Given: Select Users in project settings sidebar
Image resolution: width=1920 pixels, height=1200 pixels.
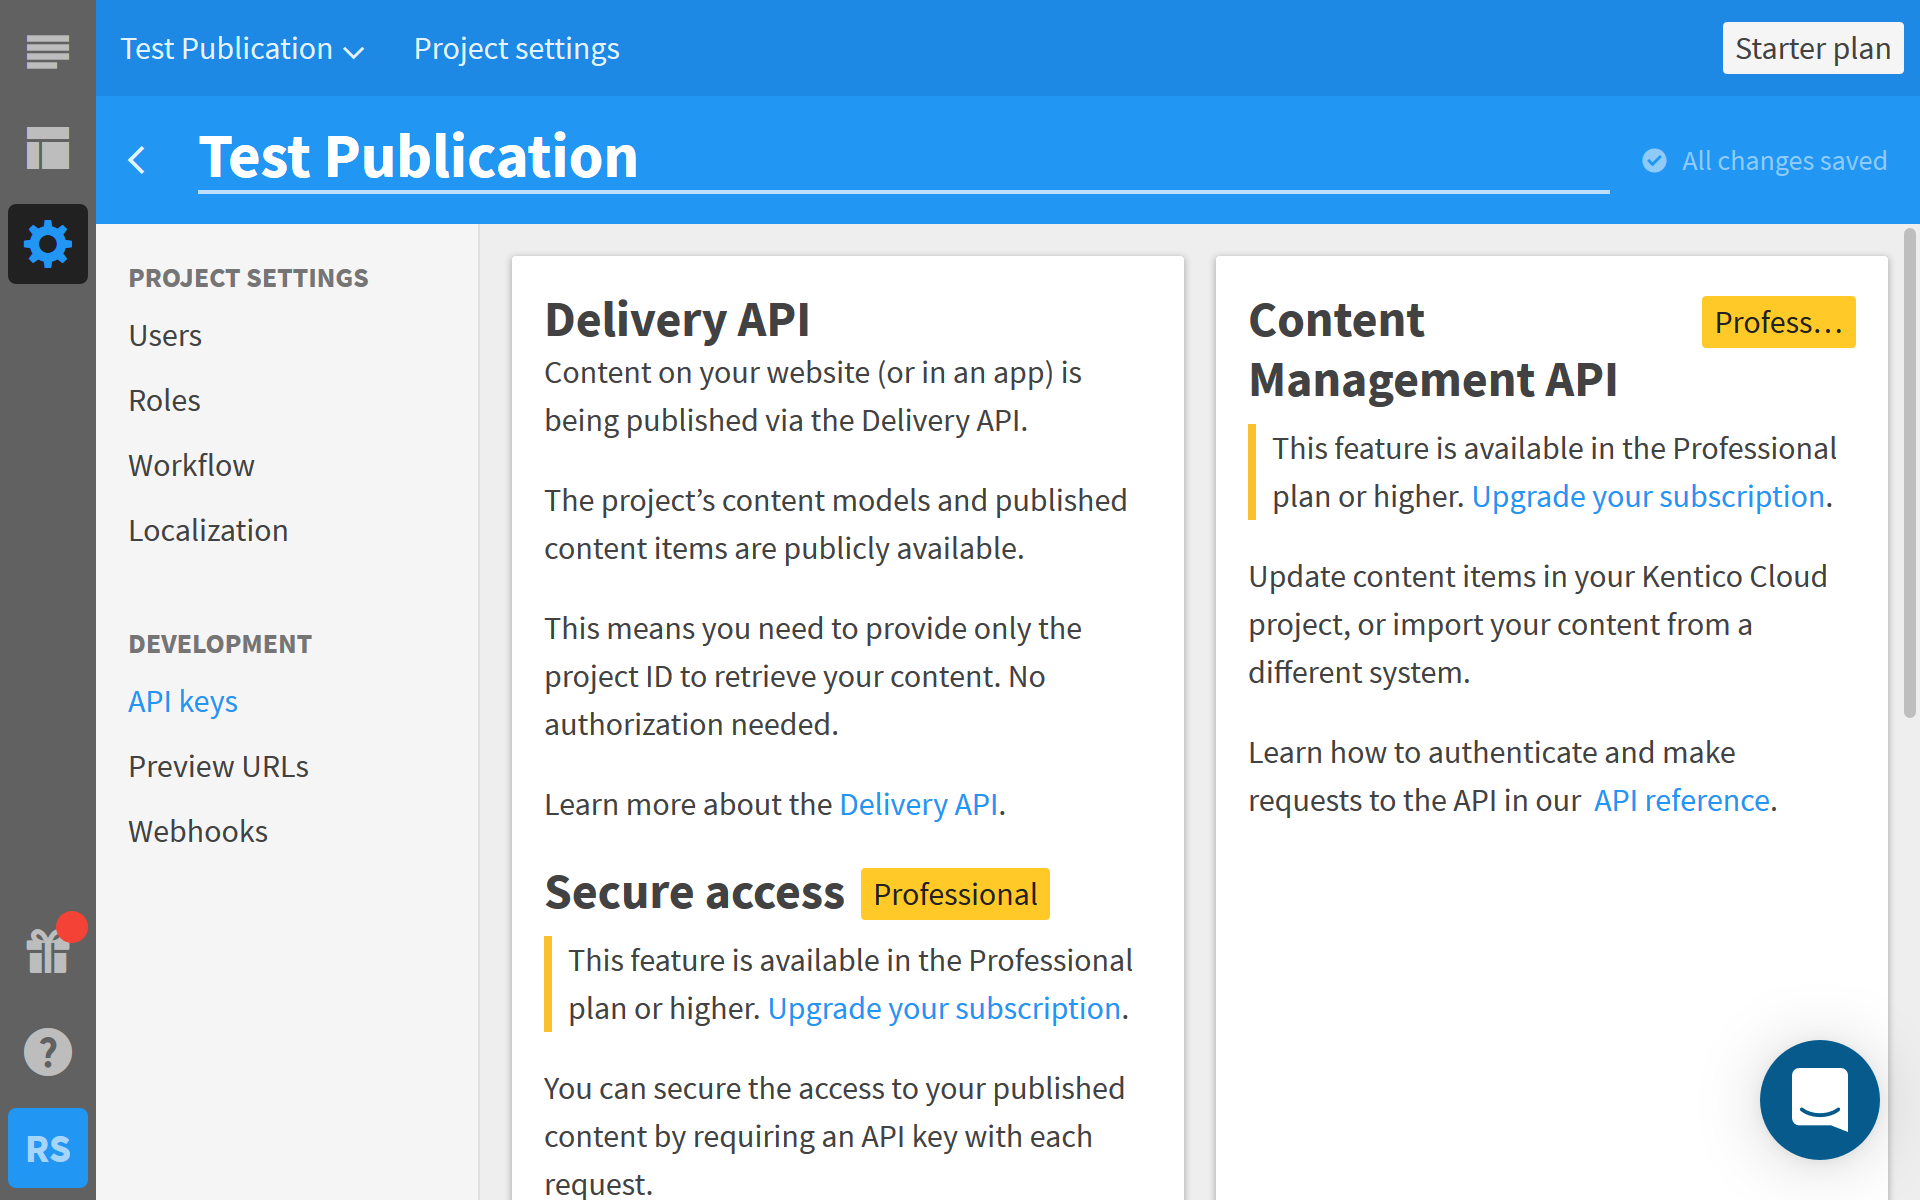Looking at the screenshot, I should 165,336.
